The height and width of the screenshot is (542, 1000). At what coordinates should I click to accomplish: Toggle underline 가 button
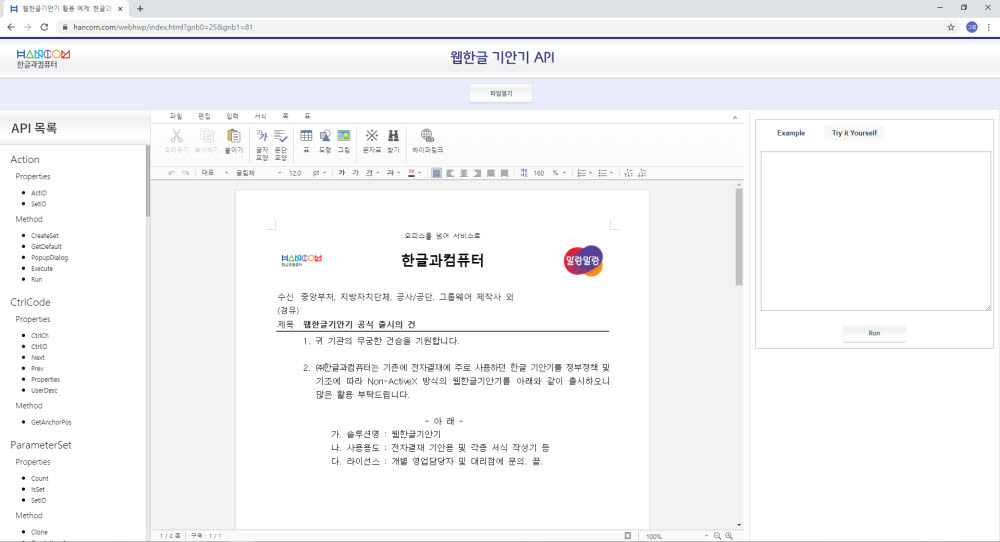(x=369, y=173)
